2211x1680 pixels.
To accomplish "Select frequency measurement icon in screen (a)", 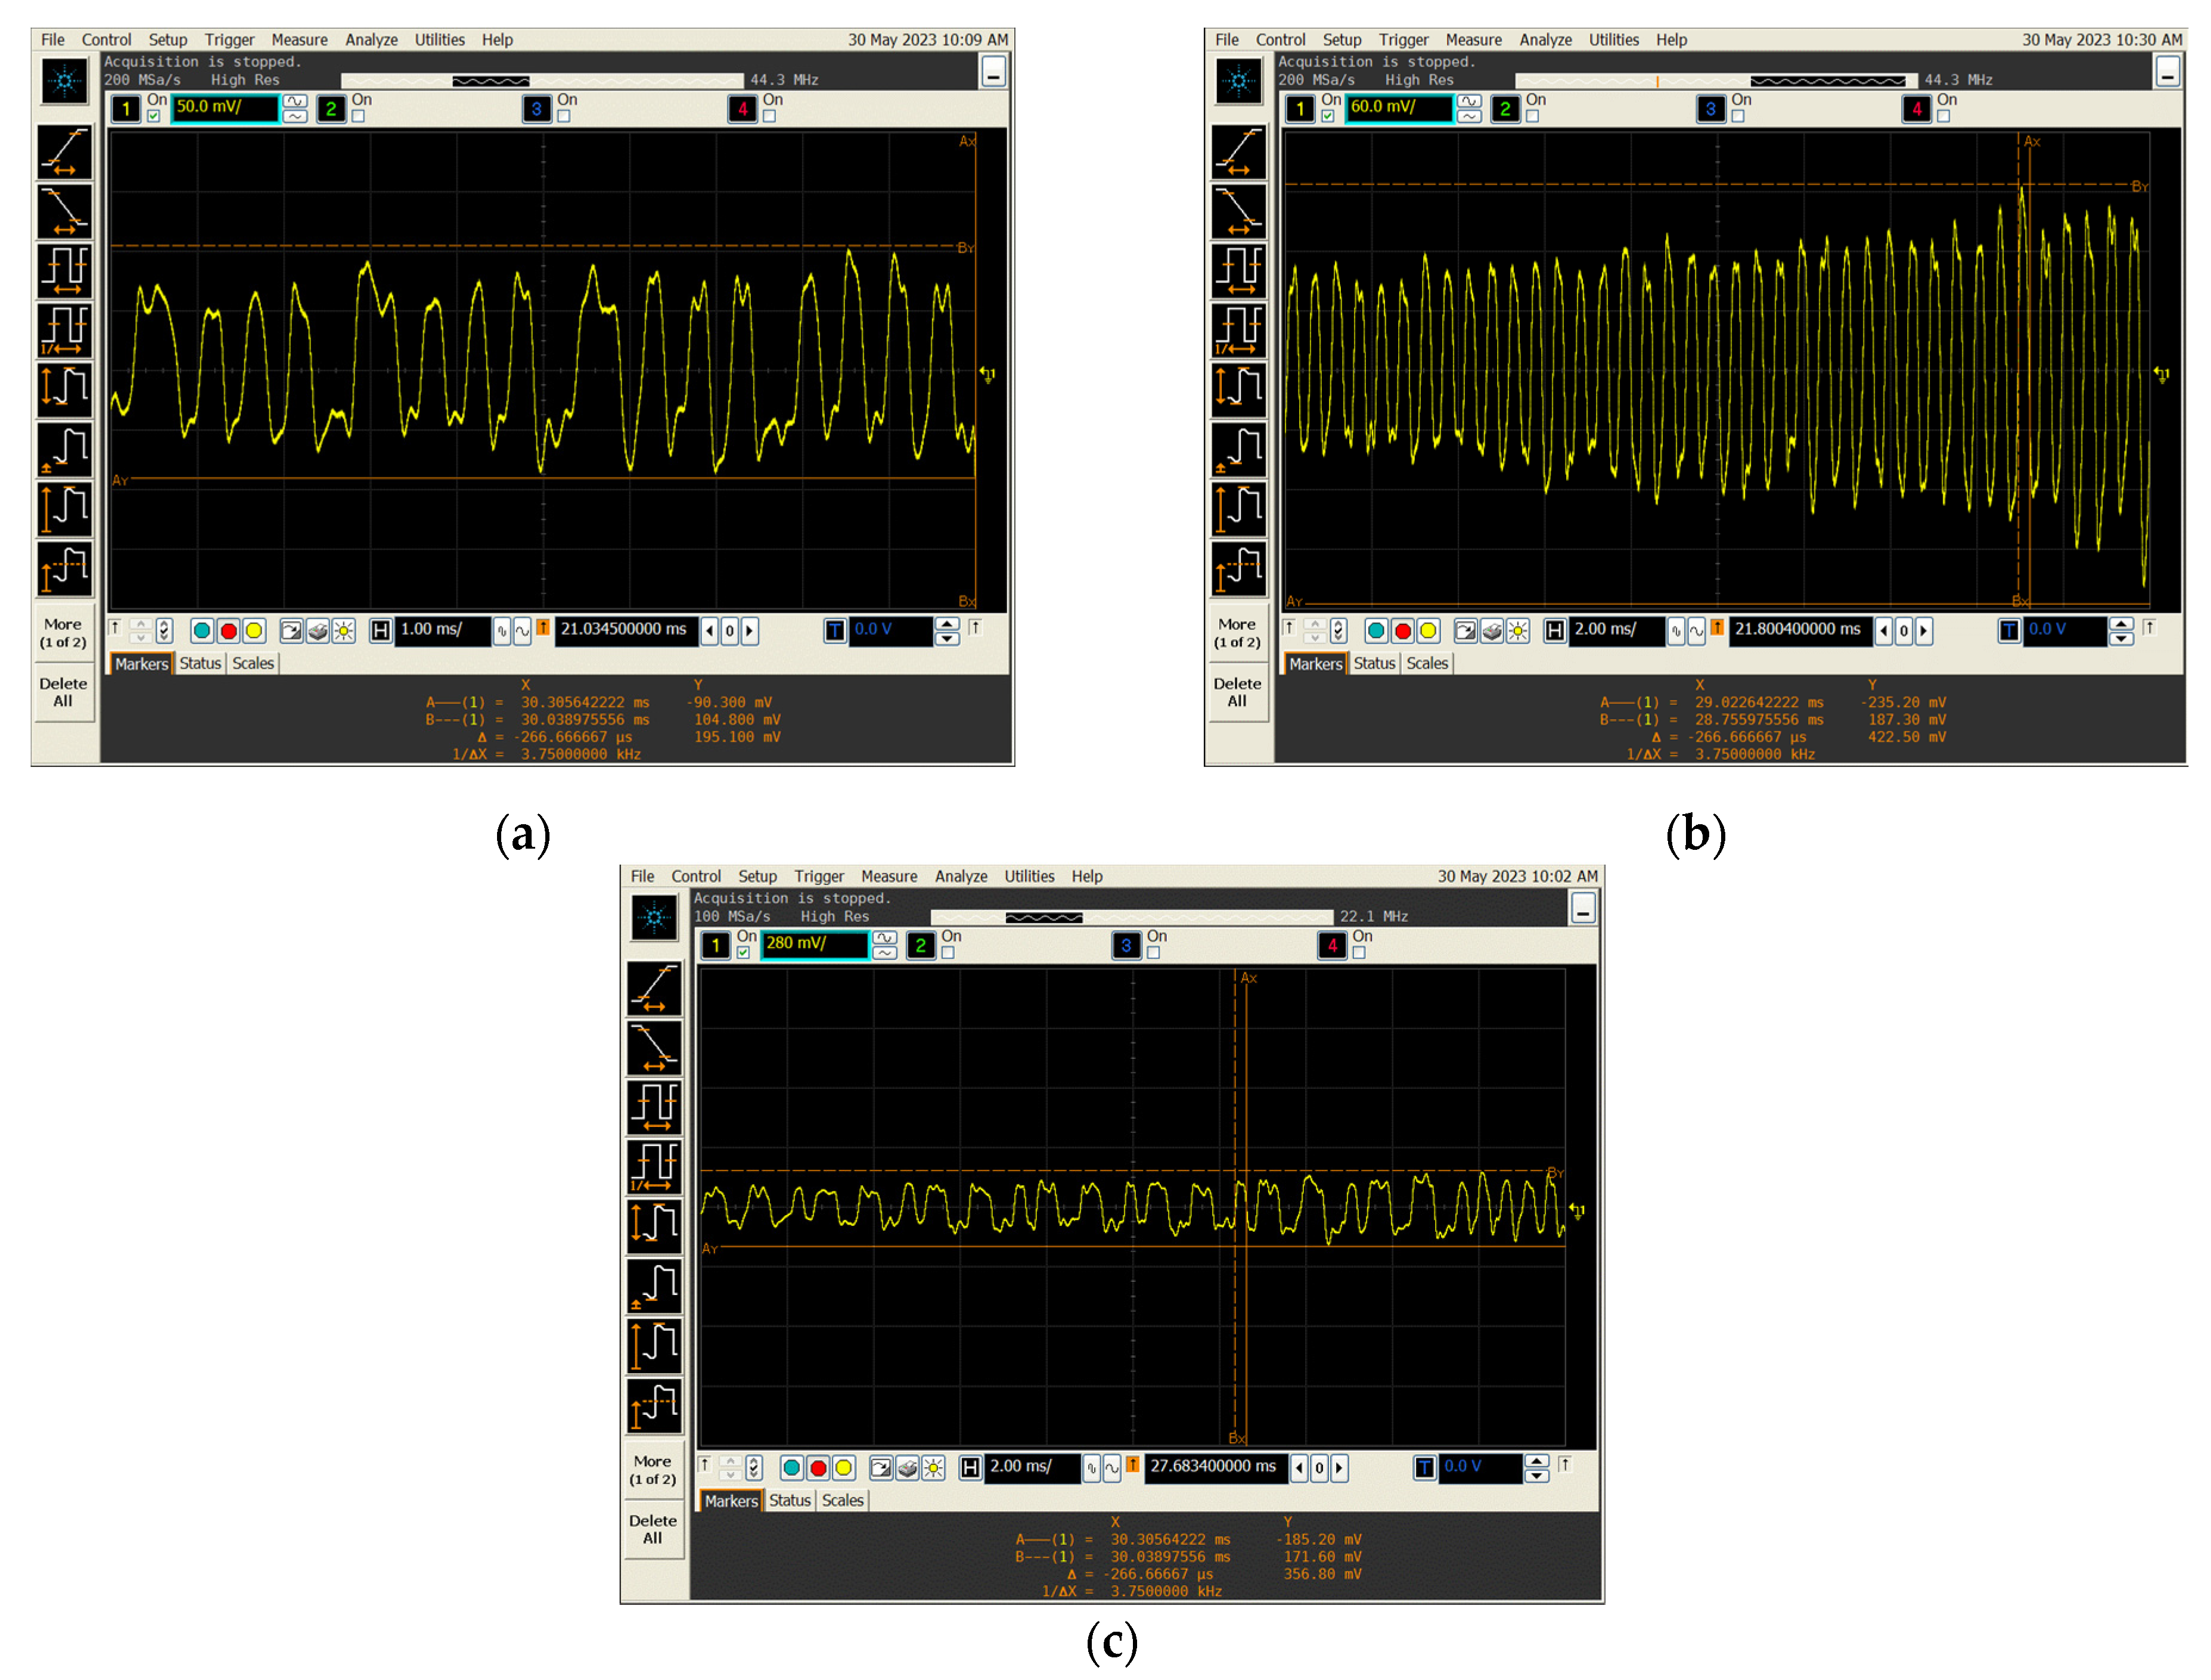I will point(65,330).
